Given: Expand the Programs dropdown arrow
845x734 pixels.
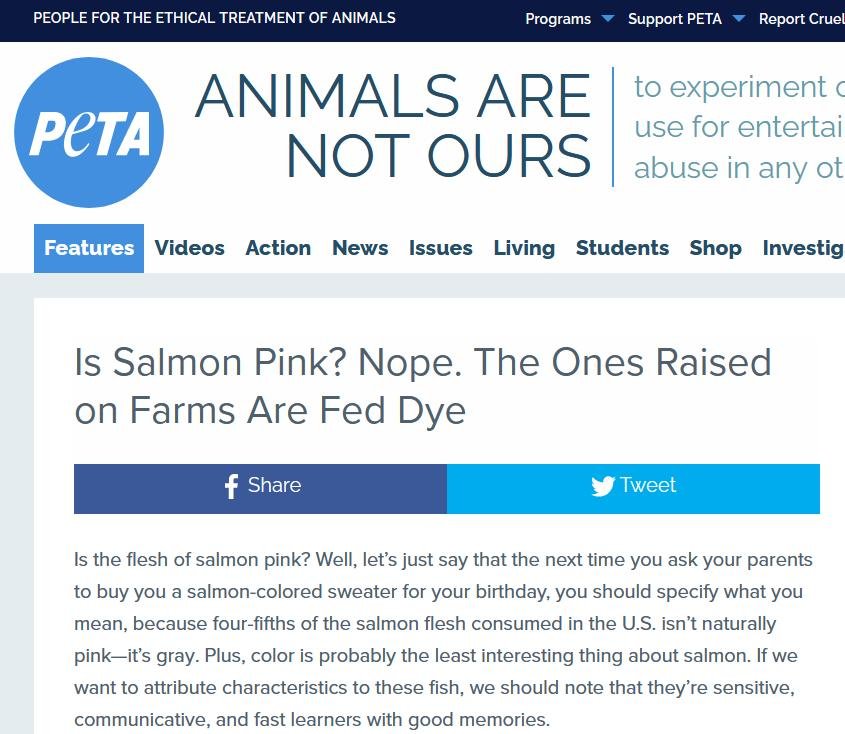Looking at the screenshot, I should pos(607,18).
